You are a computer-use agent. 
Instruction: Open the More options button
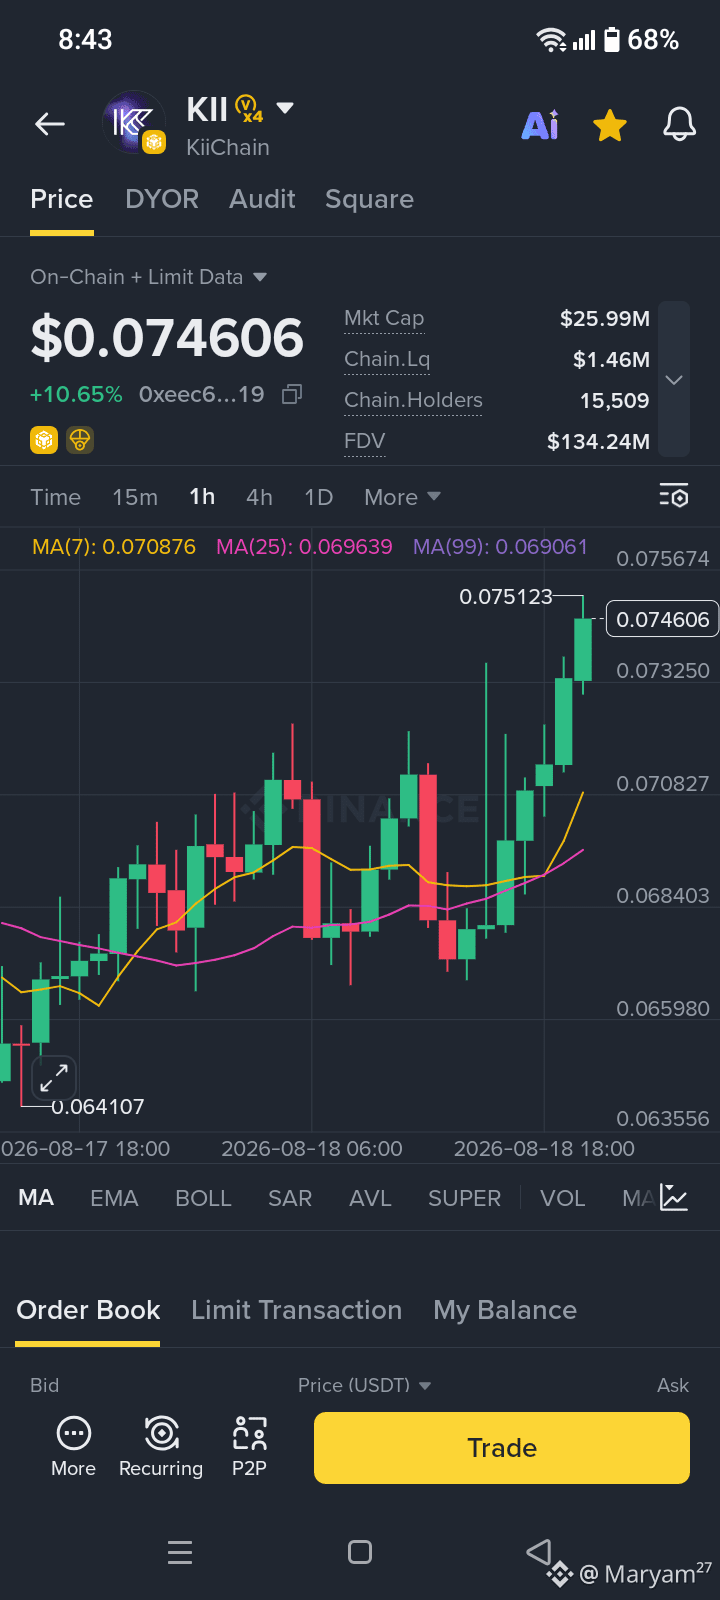pyautogui.click(x=73, y=1447)
